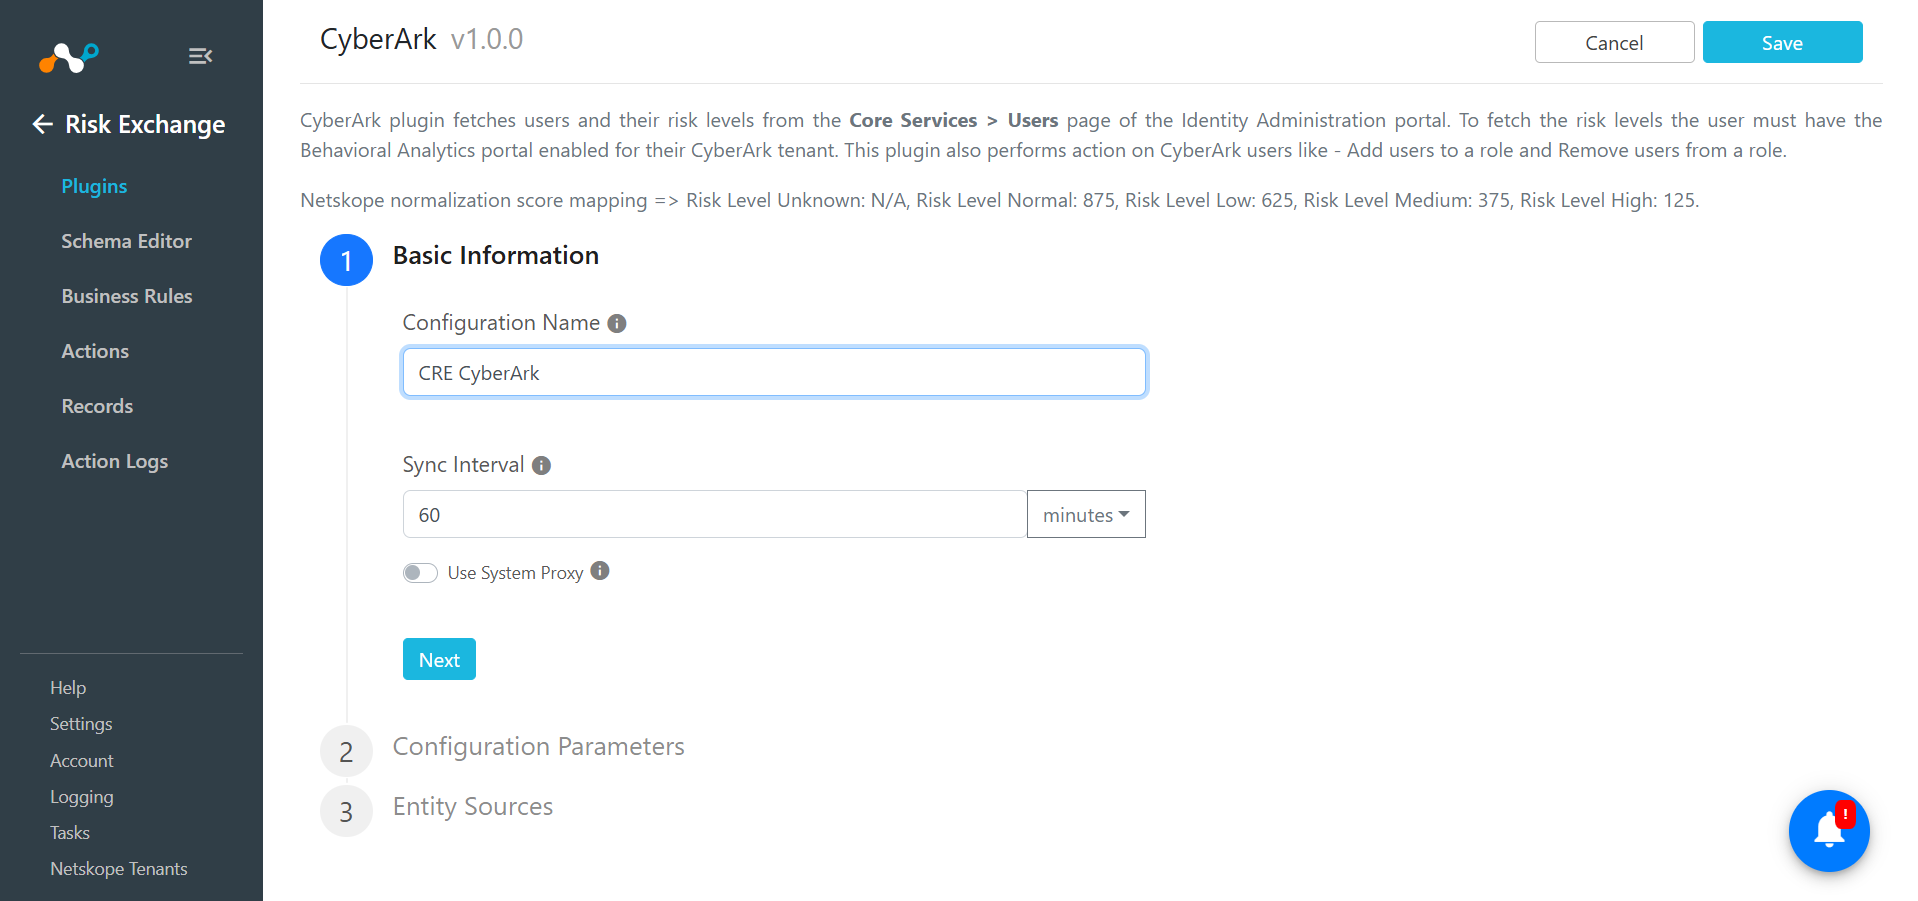
Task: Open the notifications bell icon
Action: pos(1829,831)
